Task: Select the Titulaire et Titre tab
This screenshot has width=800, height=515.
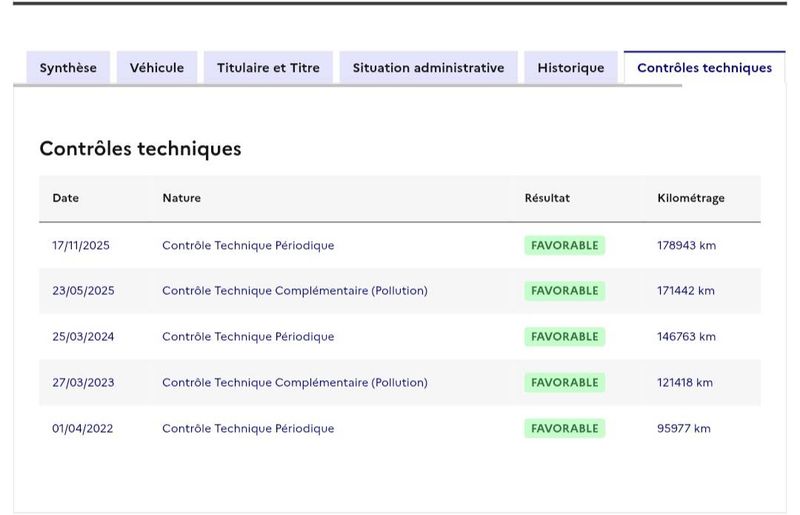Action: click(268, 67)
